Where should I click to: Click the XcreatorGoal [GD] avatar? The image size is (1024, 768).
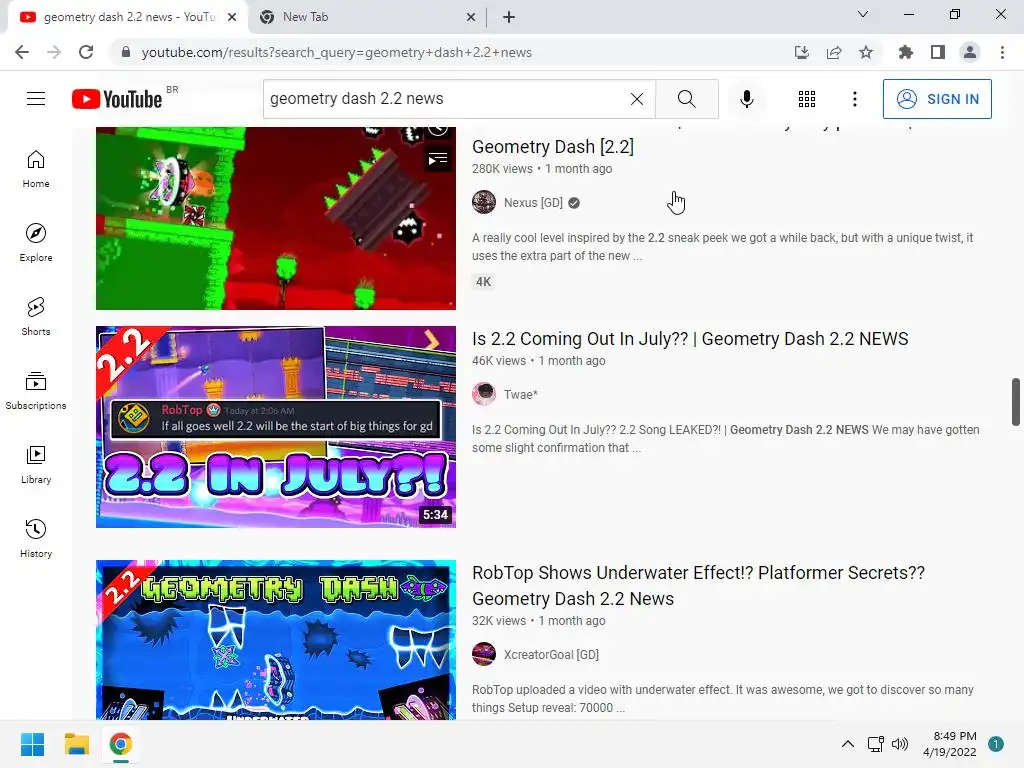click(x=484, y=654)
